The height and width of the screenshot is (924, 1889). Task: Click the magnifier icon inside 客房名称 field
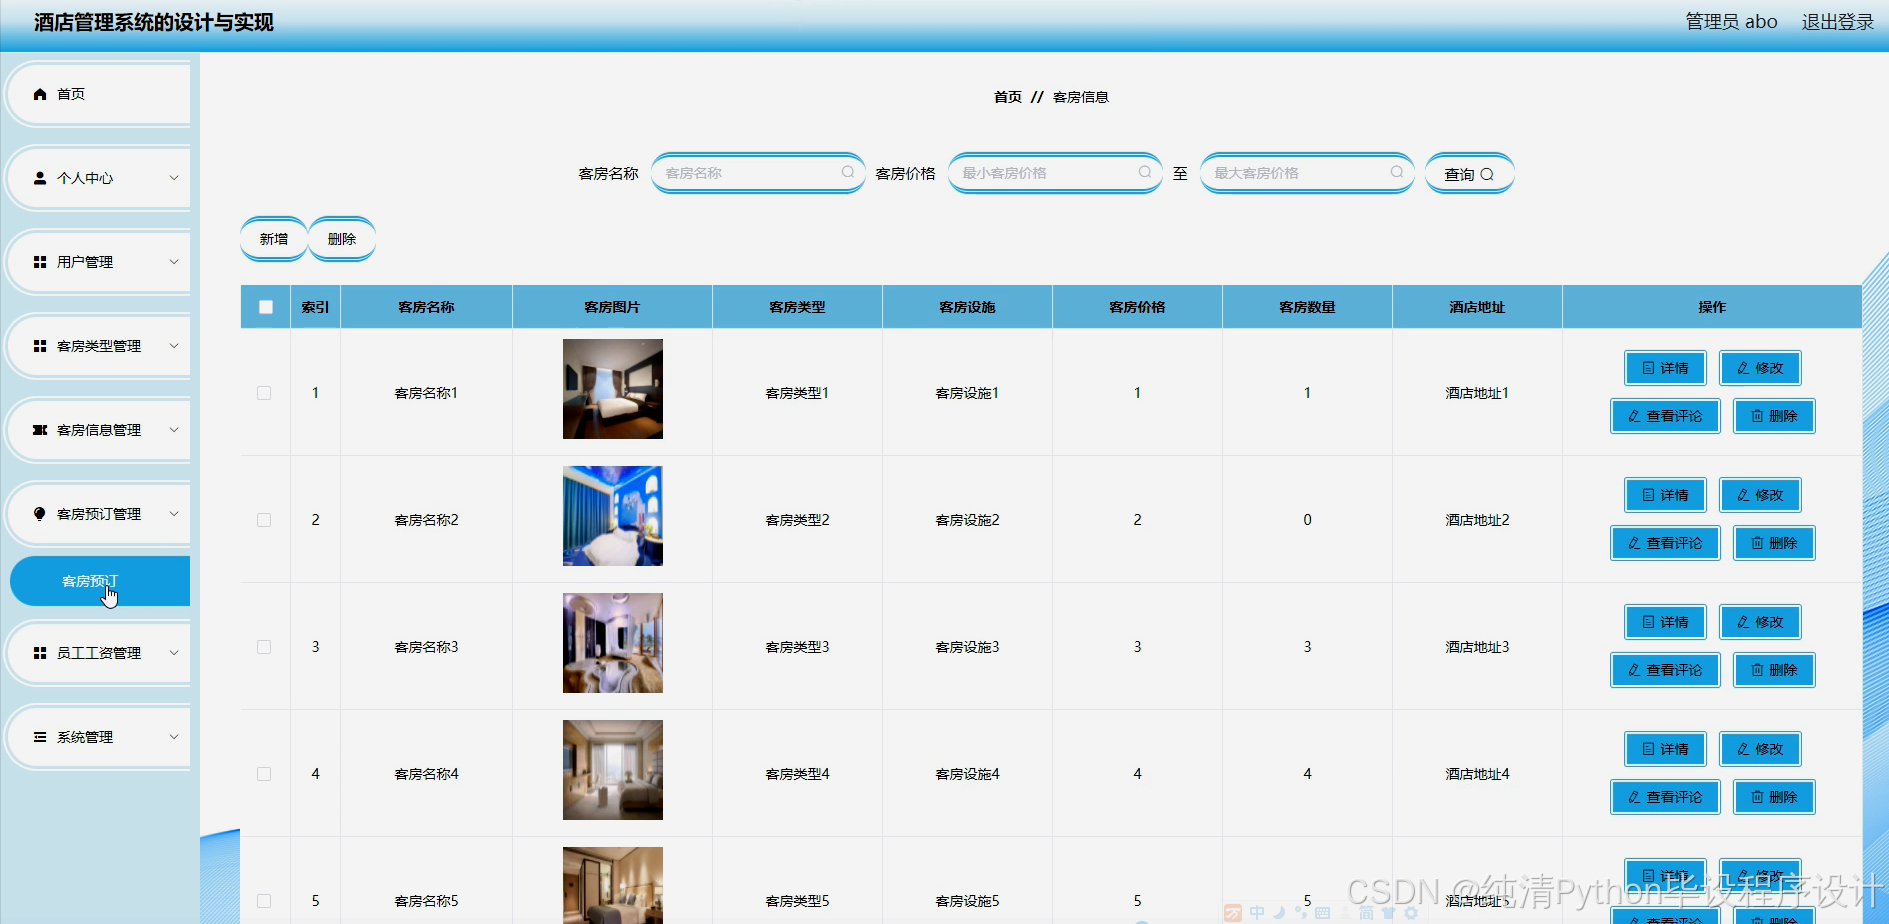[x=846, y=172]
